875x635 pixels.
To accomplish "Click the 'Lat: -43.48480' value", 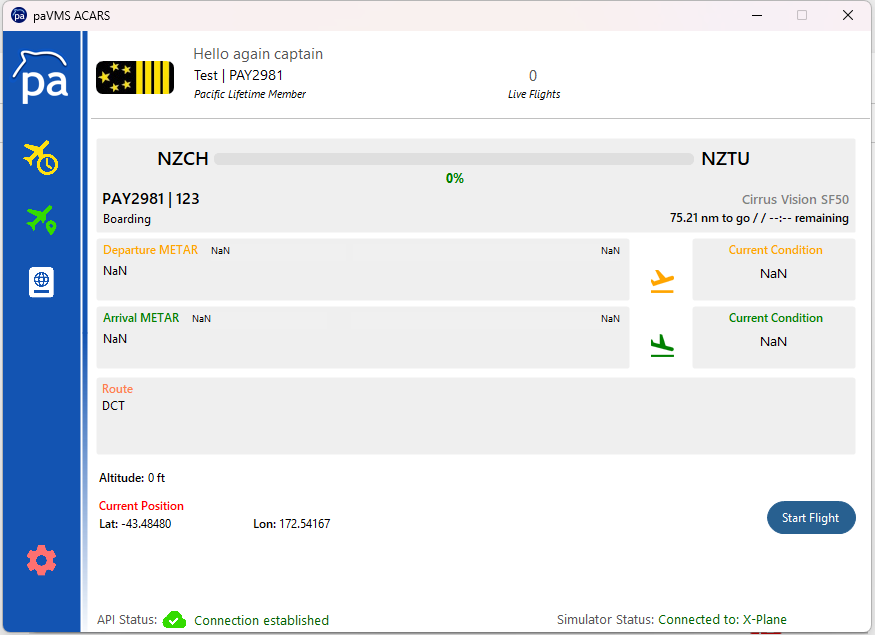I will (x=135, y=524).
